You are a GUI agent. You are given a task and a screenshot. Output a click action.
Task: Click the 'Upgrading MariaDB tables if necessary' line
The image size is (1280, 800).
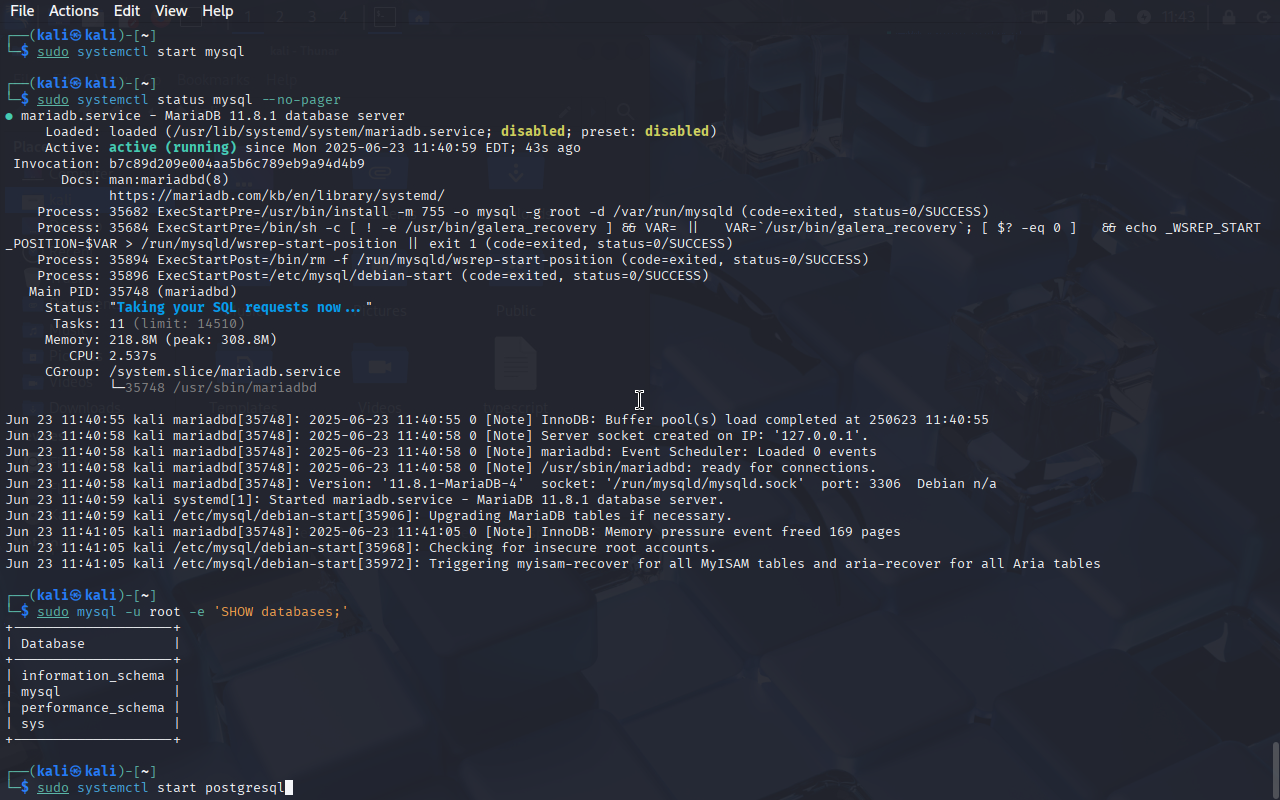coord(369,516)
